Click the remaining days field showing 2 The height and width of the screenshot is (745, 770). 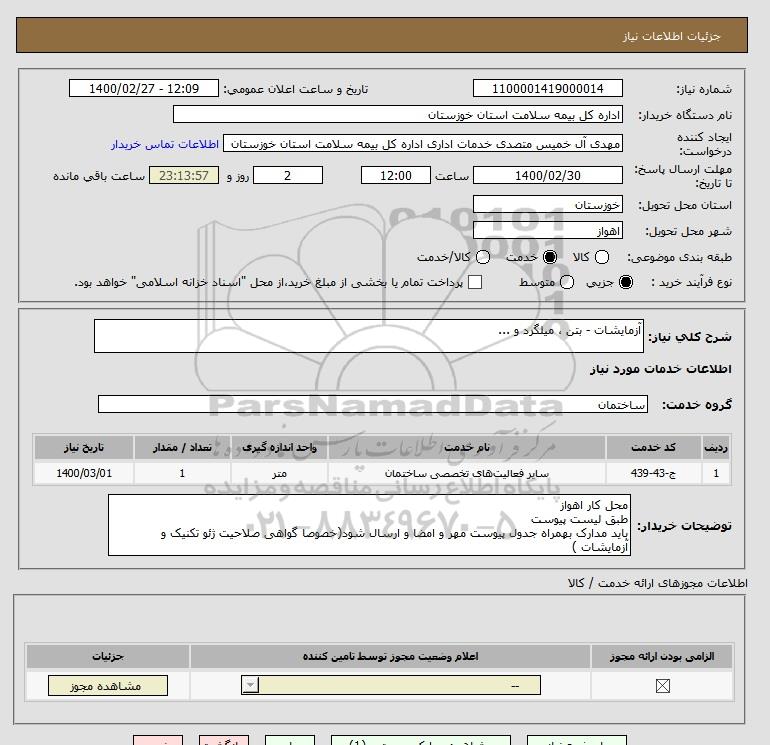tap(288, 175)
